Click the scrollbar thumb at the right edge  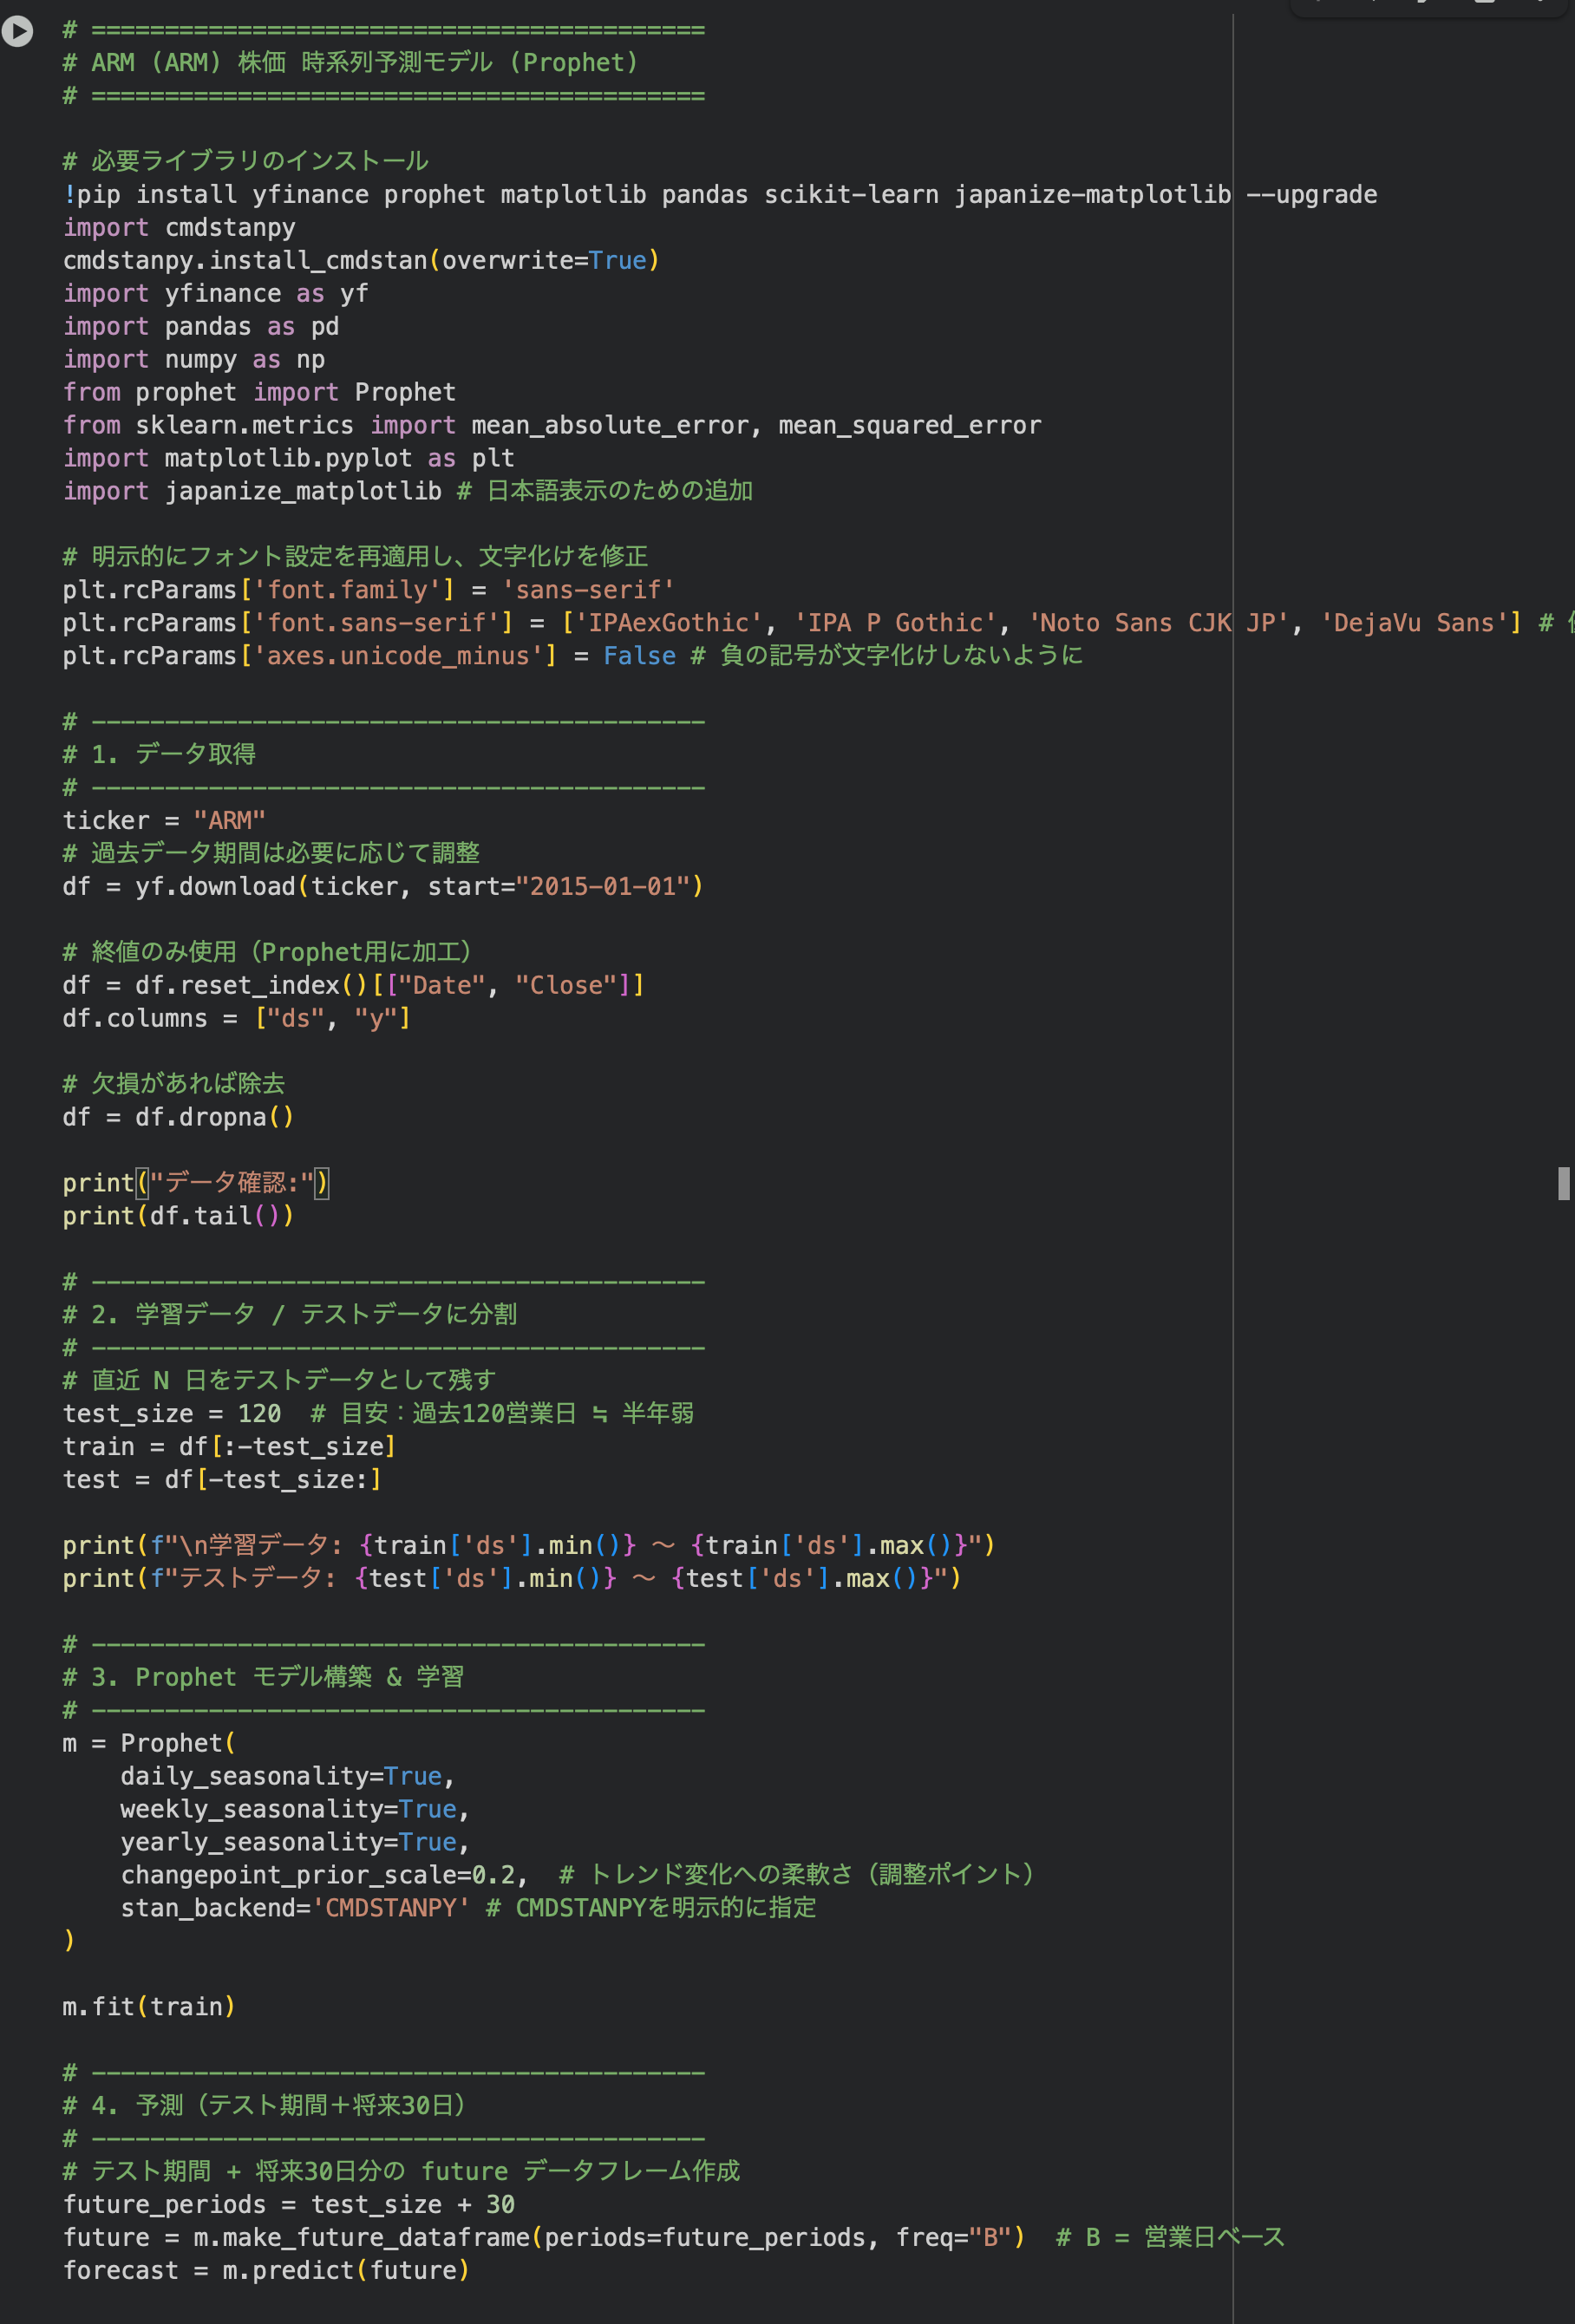click(1563, 1183)
